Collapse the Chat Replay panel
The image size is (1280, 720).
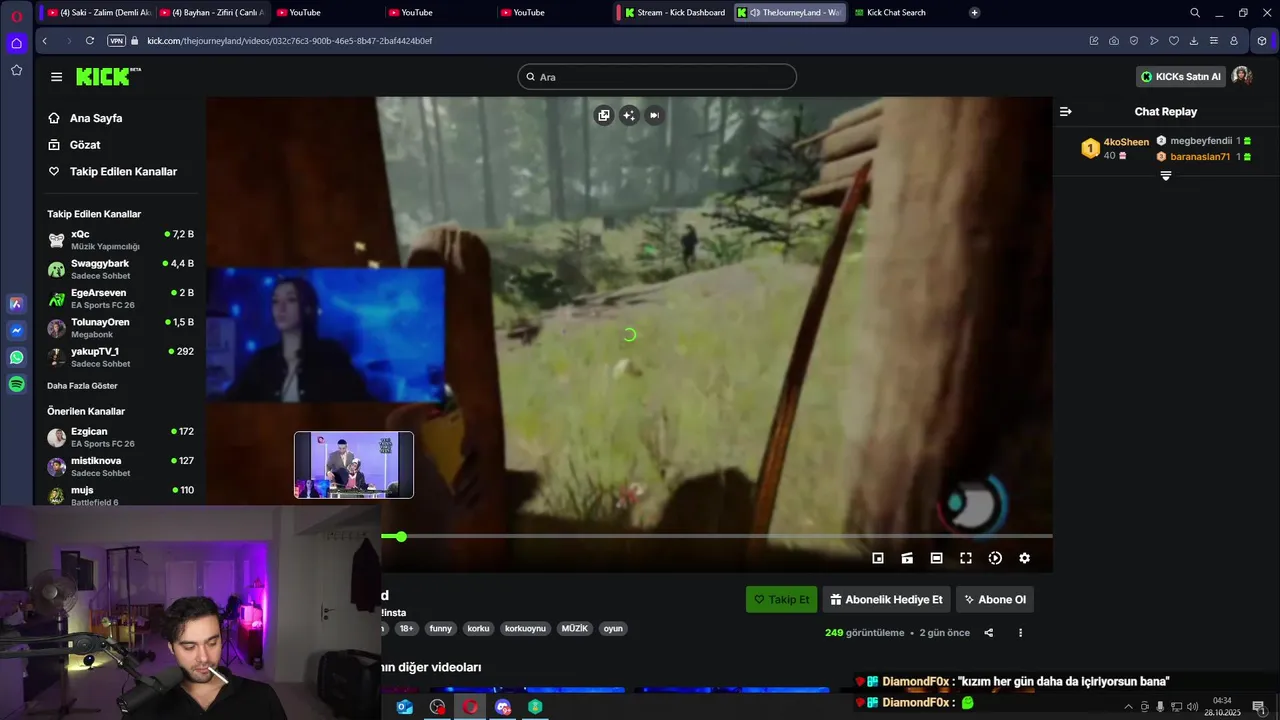point(1066,112)
